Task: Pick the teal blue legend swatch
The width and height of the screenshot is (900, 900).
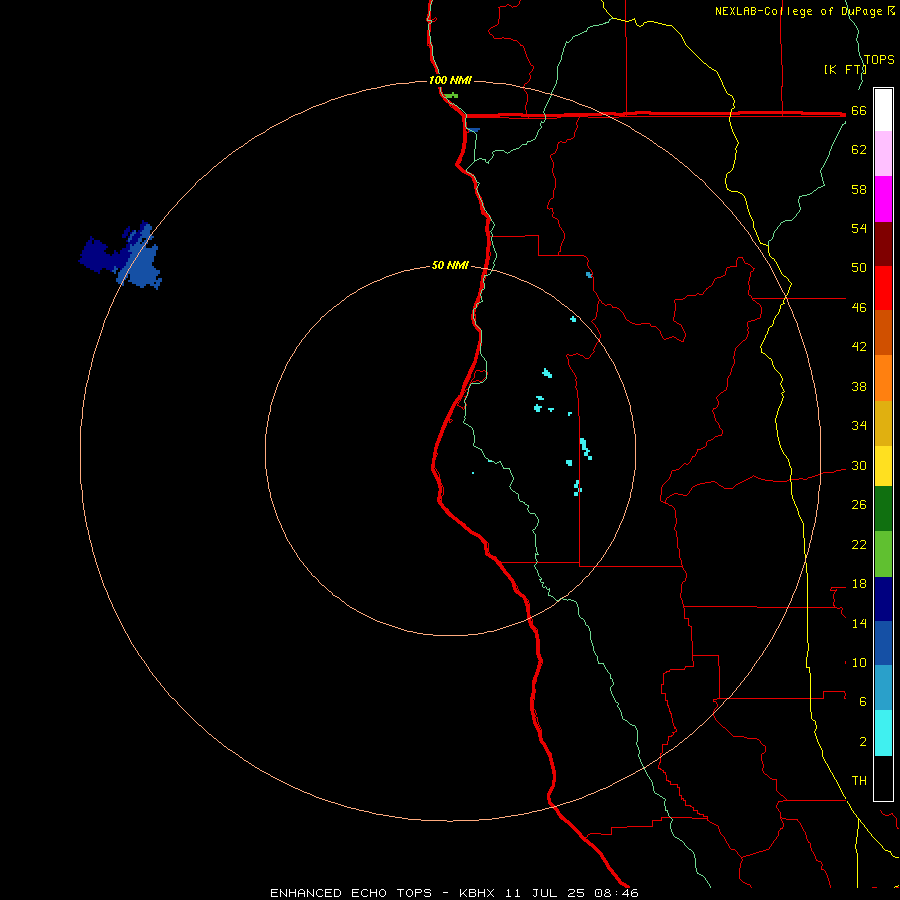Action: coord(883,688)
